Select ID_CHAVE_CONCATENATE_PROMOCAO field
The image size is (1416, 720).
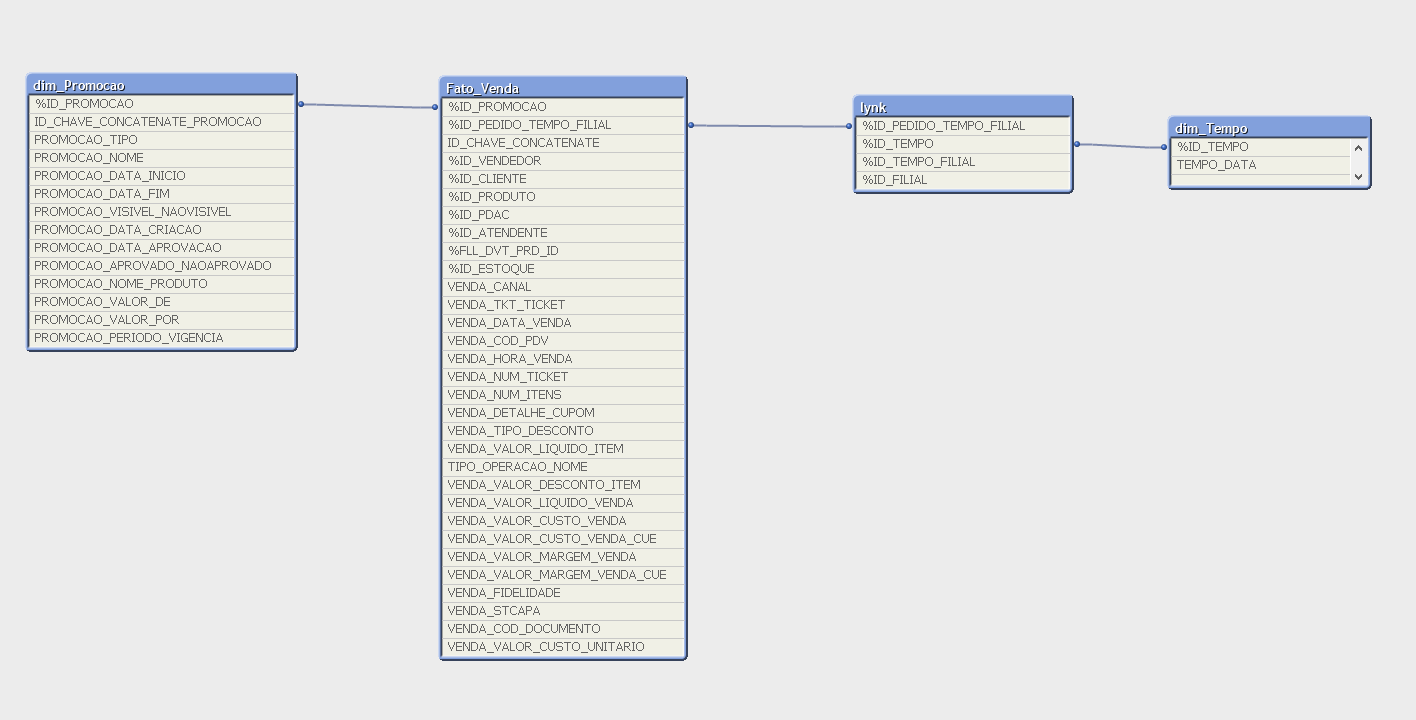coord(162,122)
